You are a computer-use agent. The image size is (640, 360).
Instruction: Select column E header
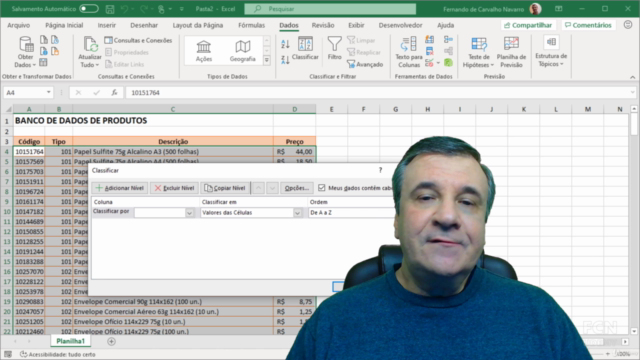(331, 109)
